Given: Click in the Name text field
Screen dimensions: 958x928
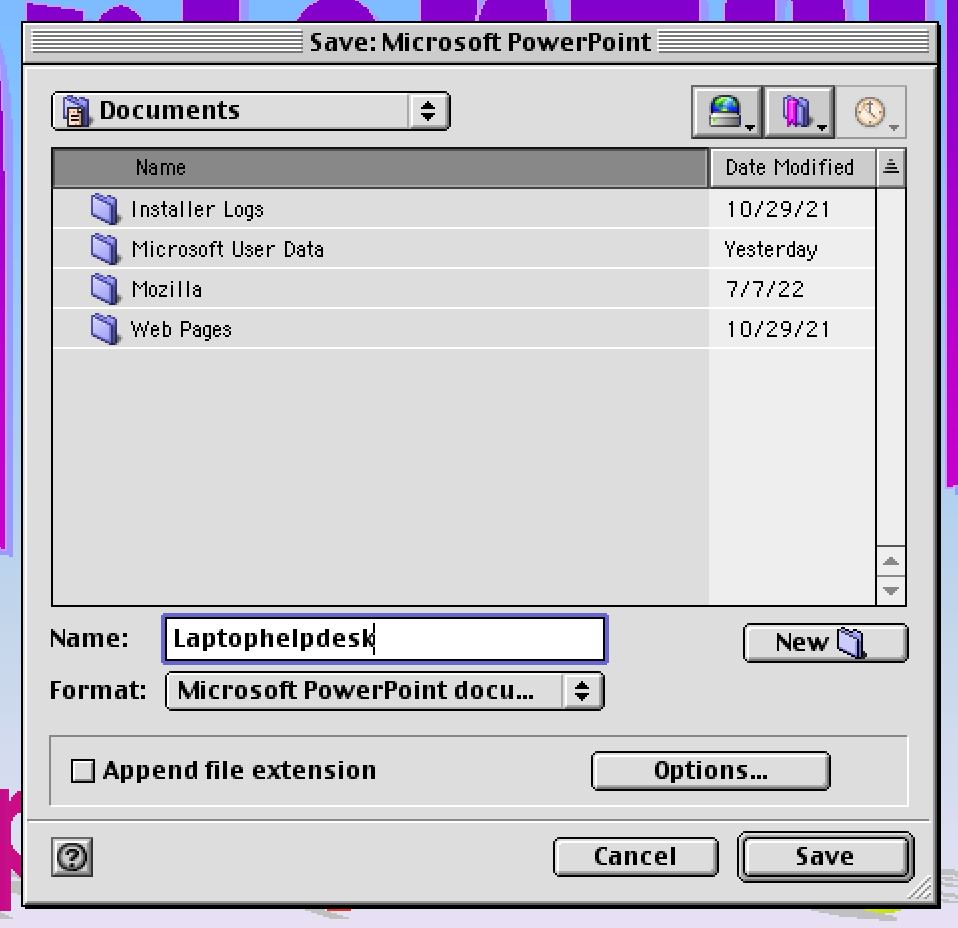Looking at the screenshot, I should click(384, 639).
